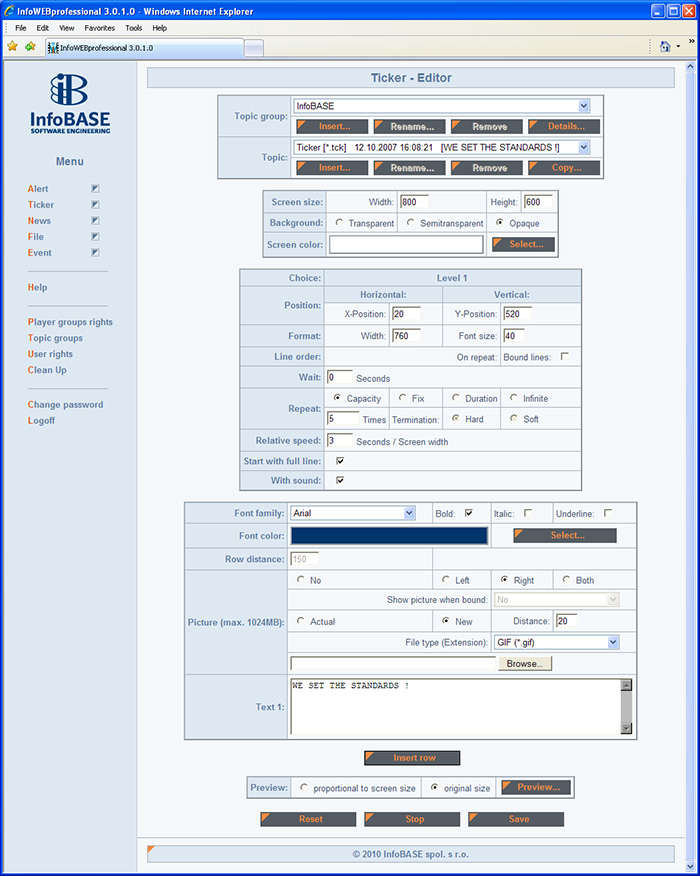Click the File sidebar arrow icon

[96, 236]
